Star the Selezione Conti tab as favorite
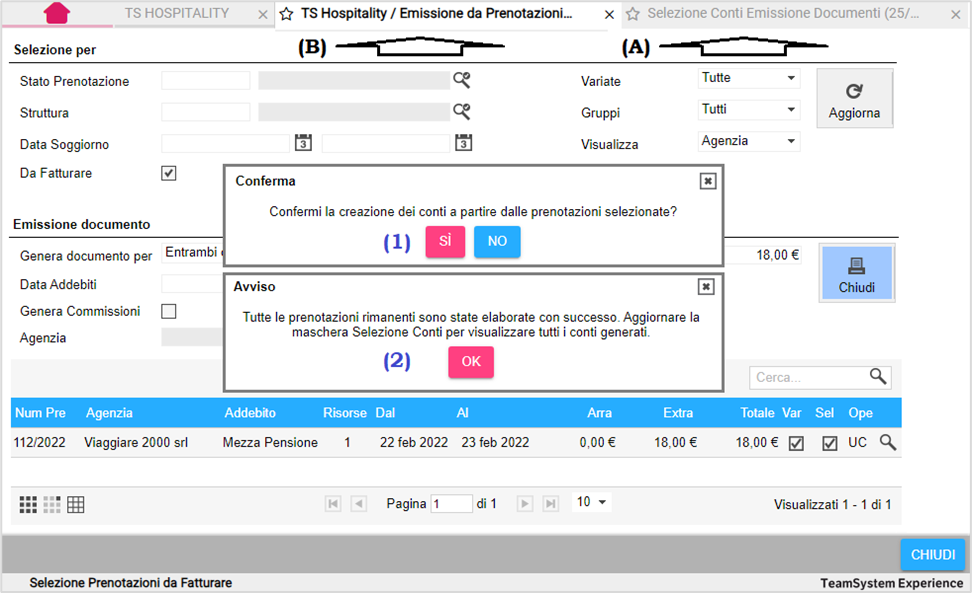 (x=632, y=14)
